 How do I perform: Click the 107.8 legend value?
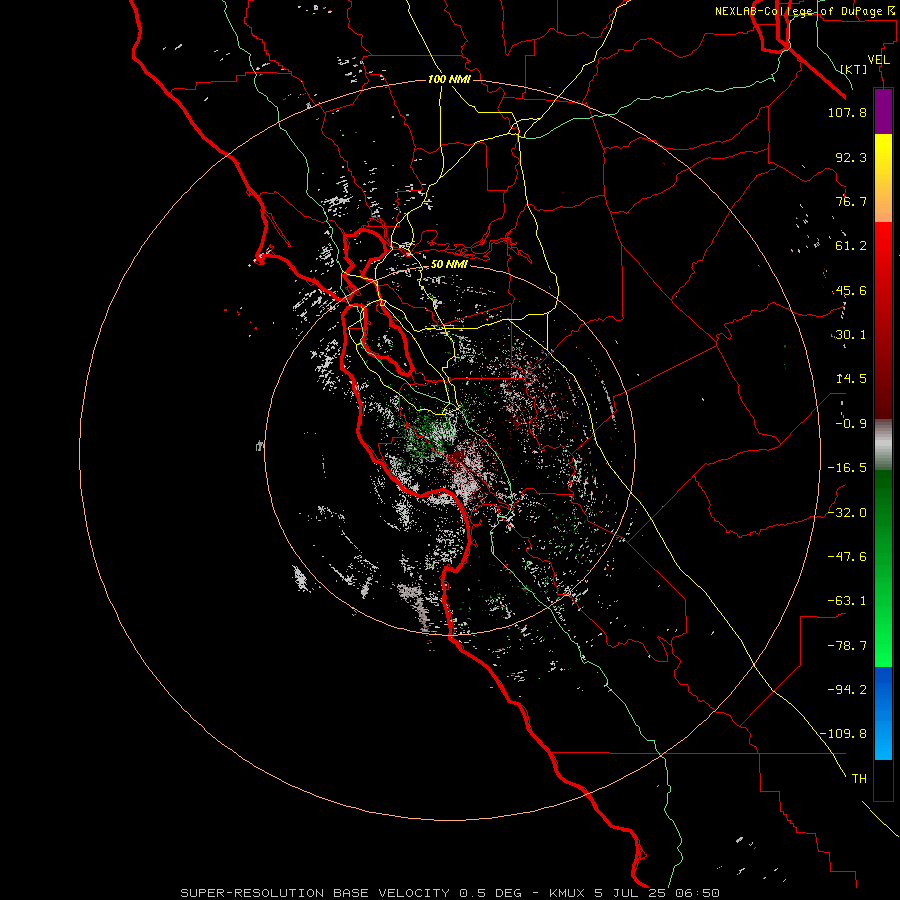[847, 112]
